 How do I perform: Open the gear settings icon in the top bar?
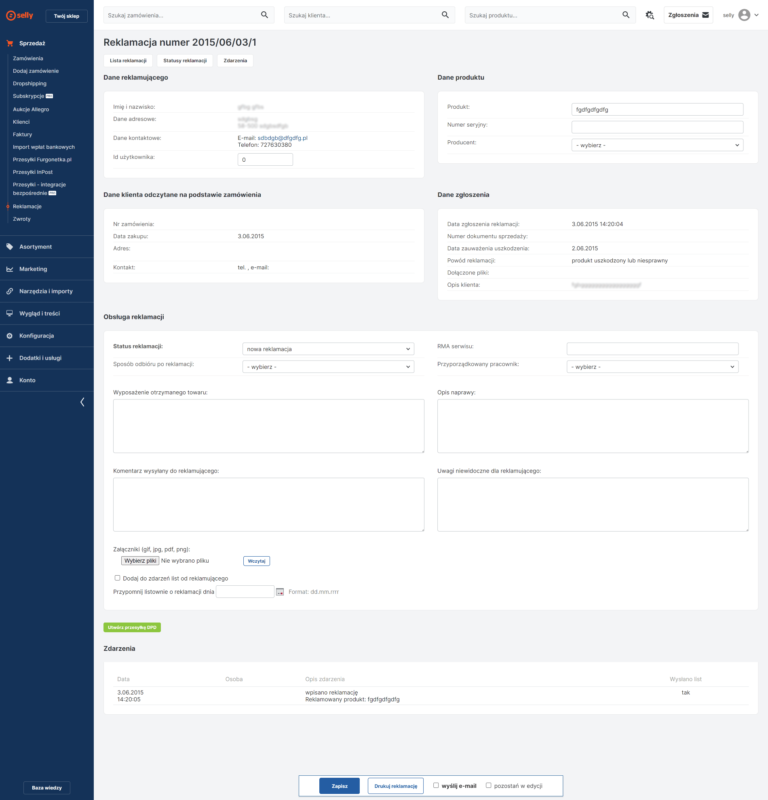click(650, 16)
